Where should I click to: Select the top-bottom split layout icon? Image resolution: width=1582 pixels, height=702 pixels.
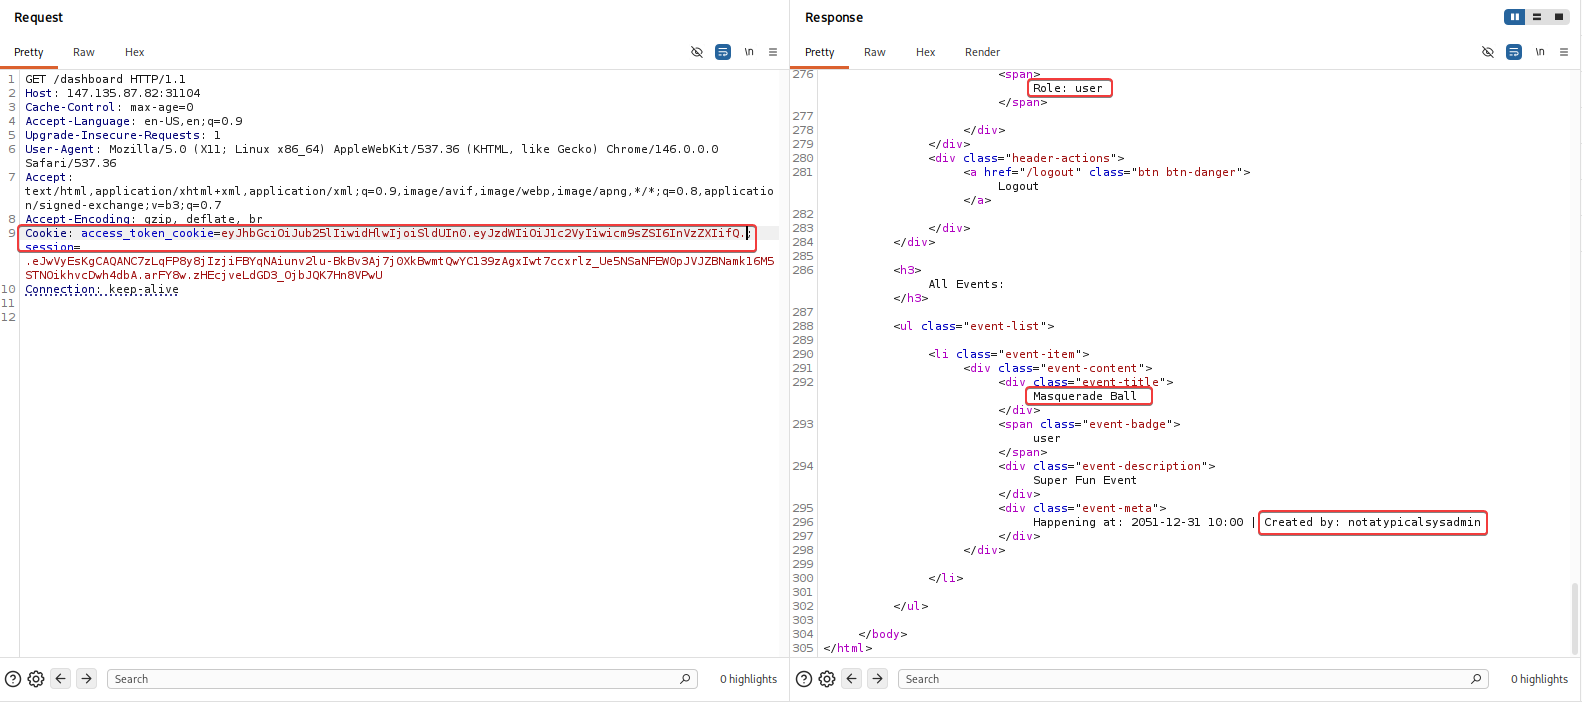click(x=1537, y=17)
